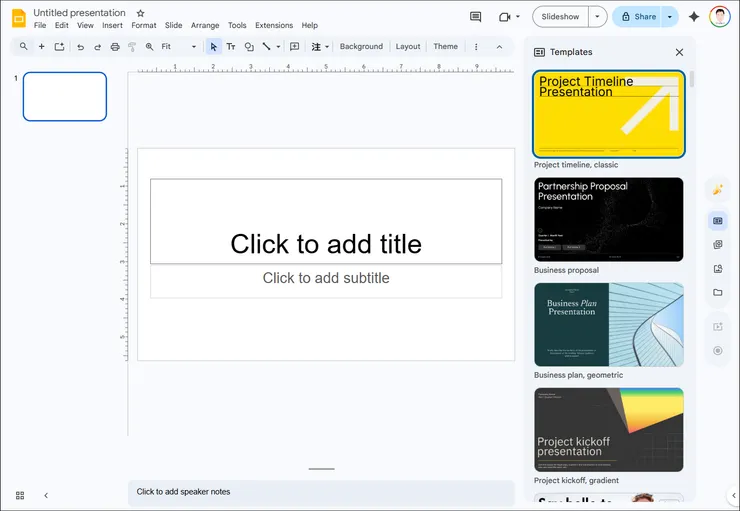Click the 'Click to add title' placeholder
The width and height of the screenshot is (740, 511).
click(326, 221)
